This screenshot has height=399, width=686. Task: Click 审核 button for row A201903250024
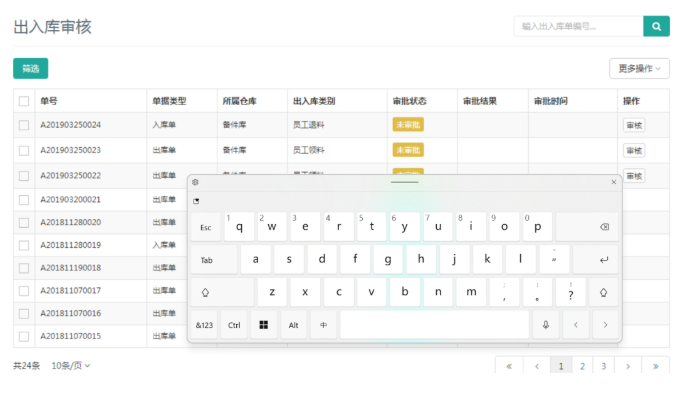[x=634, y=125]
